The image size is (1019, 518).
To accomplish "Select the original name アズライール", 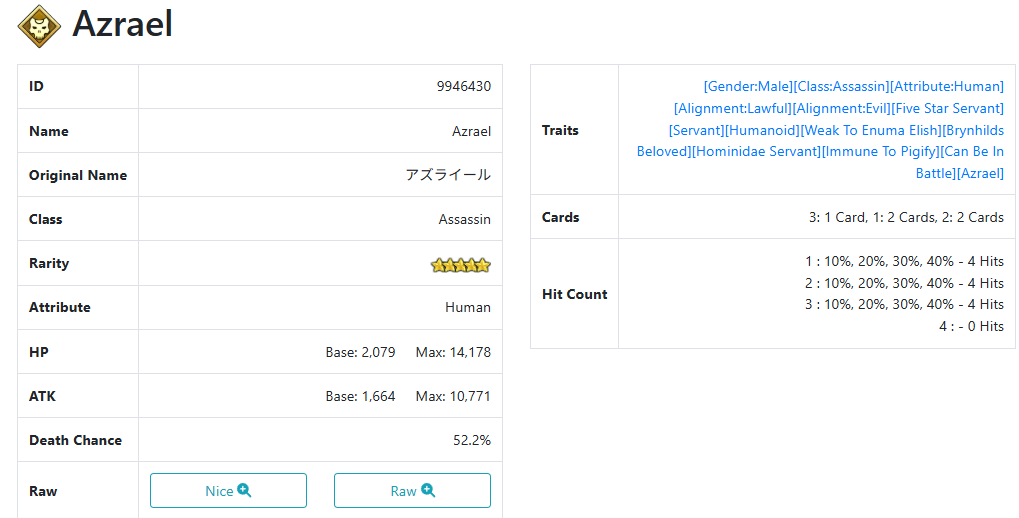I will point(448,175).
